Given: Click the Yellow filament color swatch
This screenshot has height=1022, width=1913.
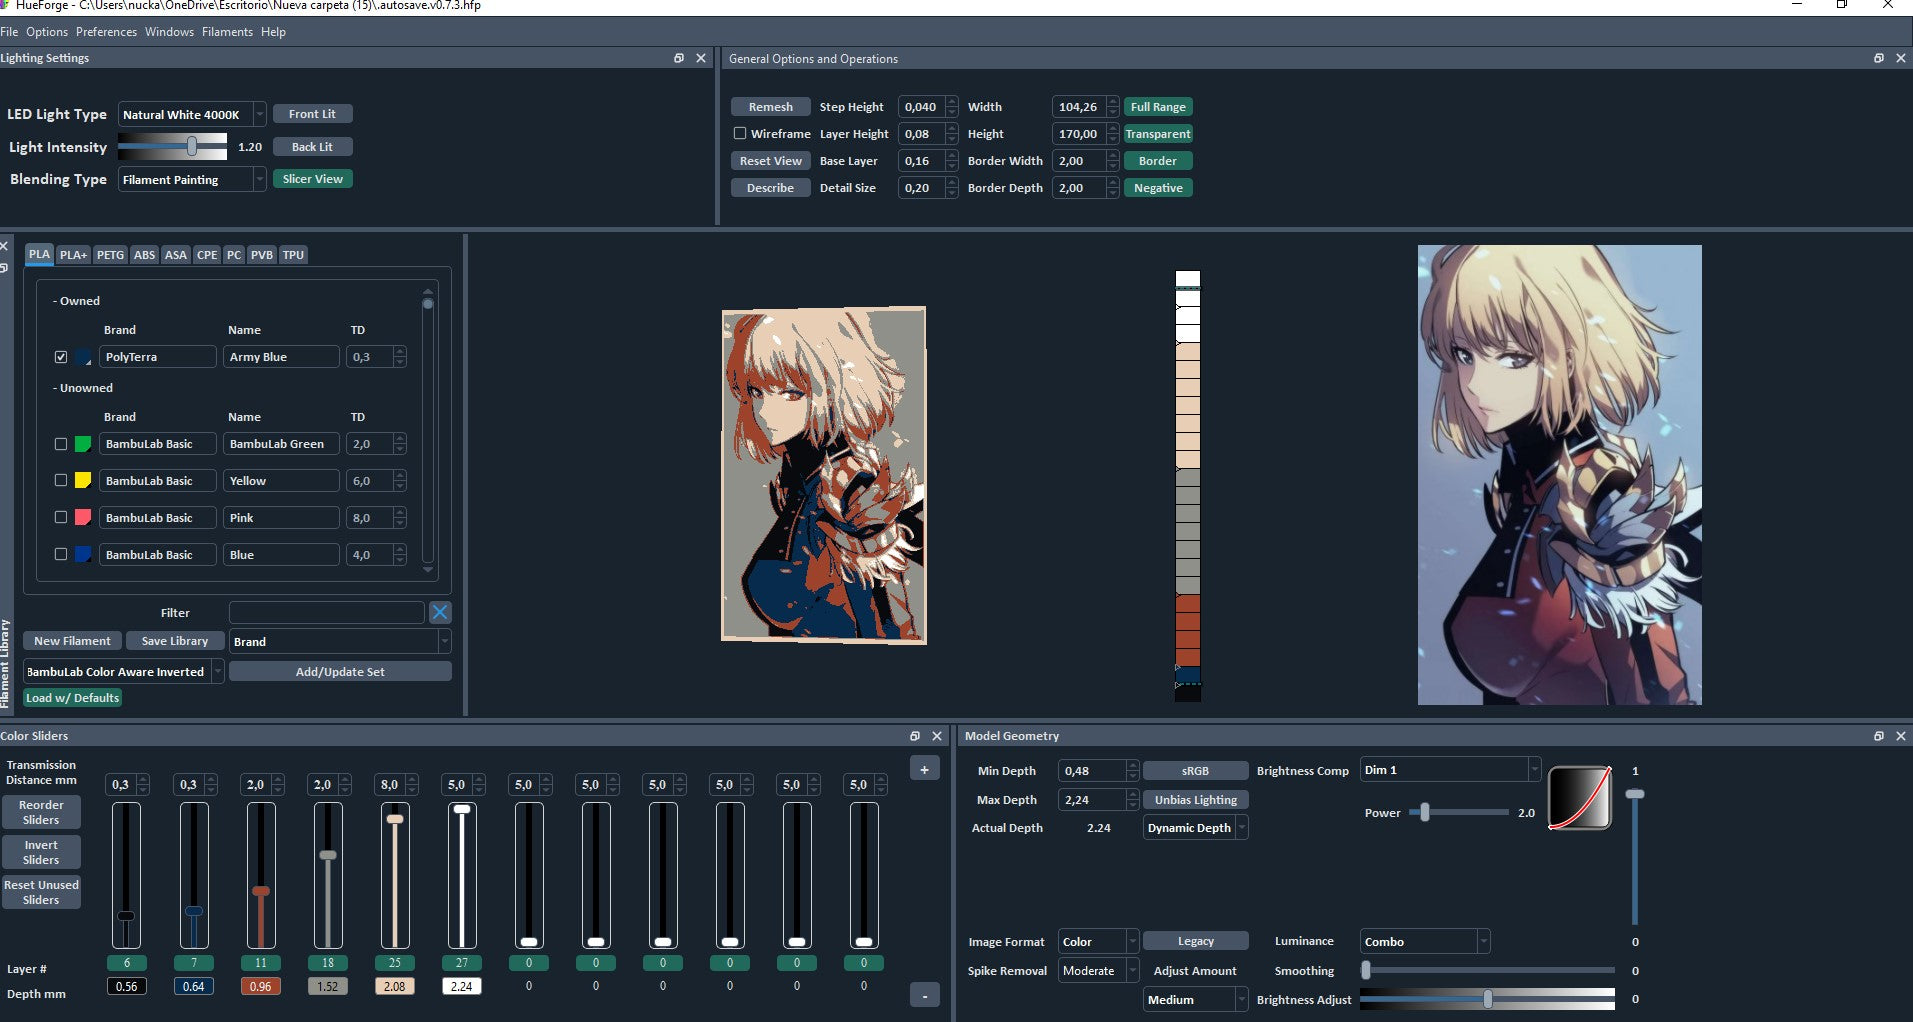Looking at the screenshot, I should (x=83, y=481).
